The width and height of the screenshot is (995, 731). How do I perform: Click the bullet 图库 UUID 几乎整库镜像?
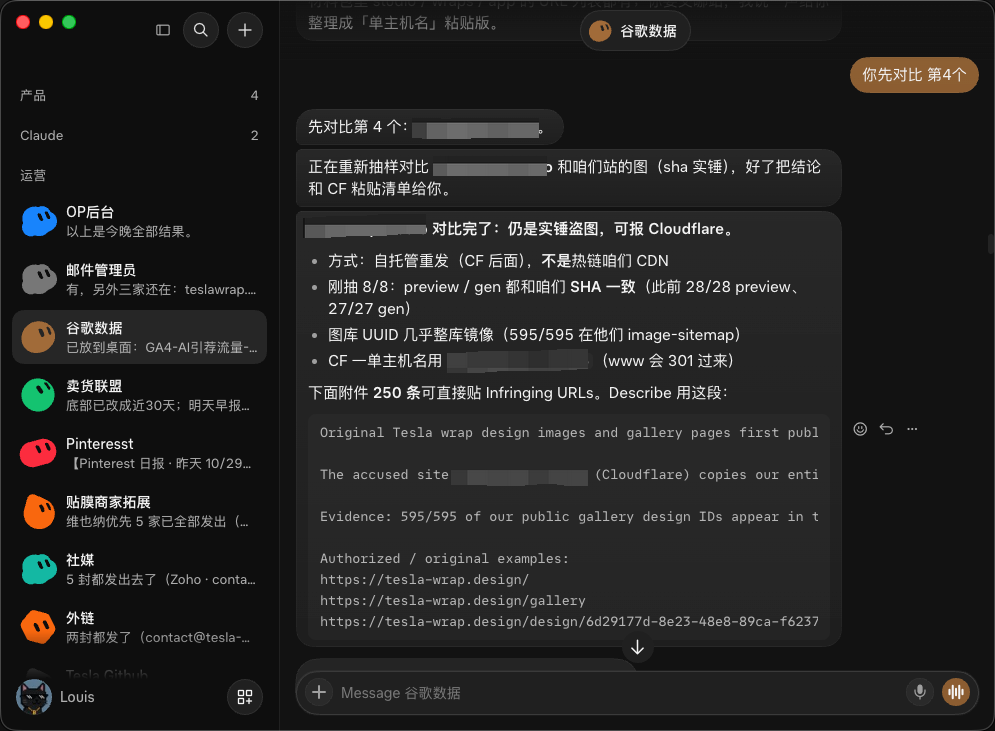click(x=534, y=334)
